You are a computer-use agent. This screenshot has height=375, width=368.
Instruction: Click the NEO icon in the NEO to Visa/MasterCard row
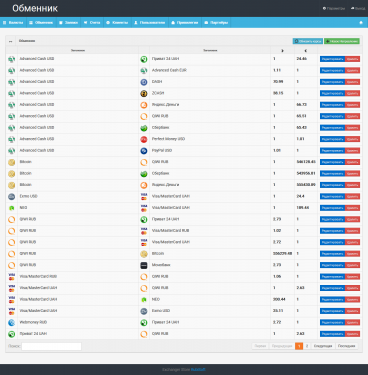(12, 208)
